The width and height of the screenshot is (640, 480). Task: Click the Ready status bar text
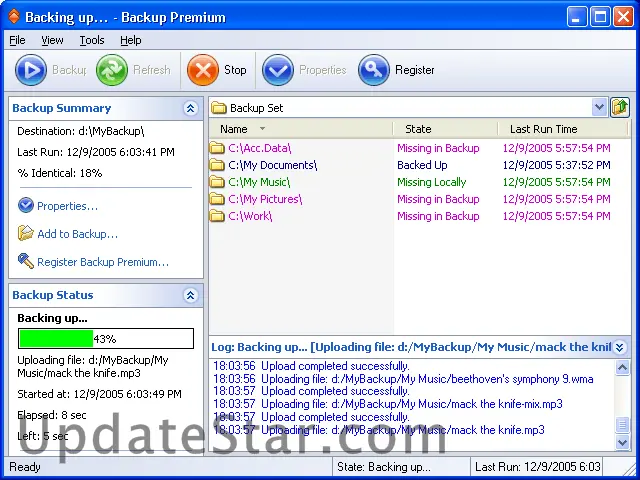click(x=25, y=467)
